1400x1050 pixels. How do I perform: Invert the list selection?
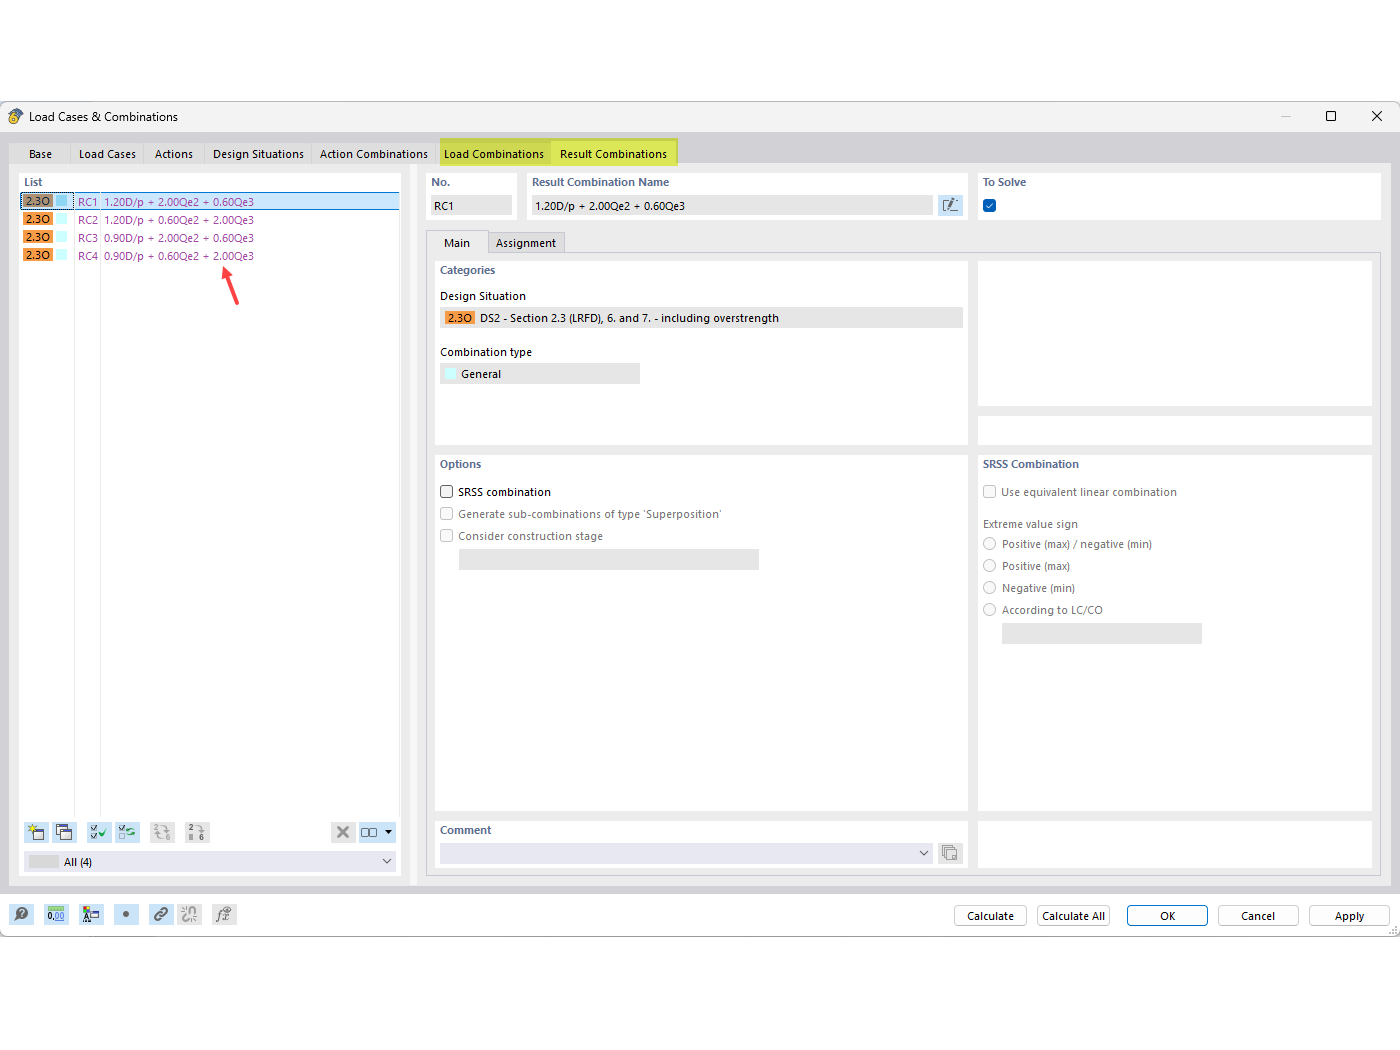(127, 832)
